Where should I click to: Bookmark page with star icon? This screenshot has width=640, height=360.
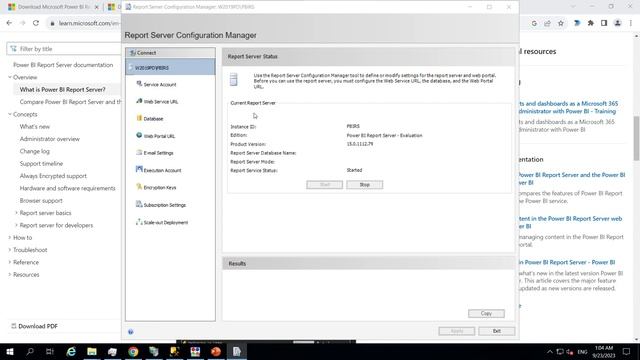[561, 23]
